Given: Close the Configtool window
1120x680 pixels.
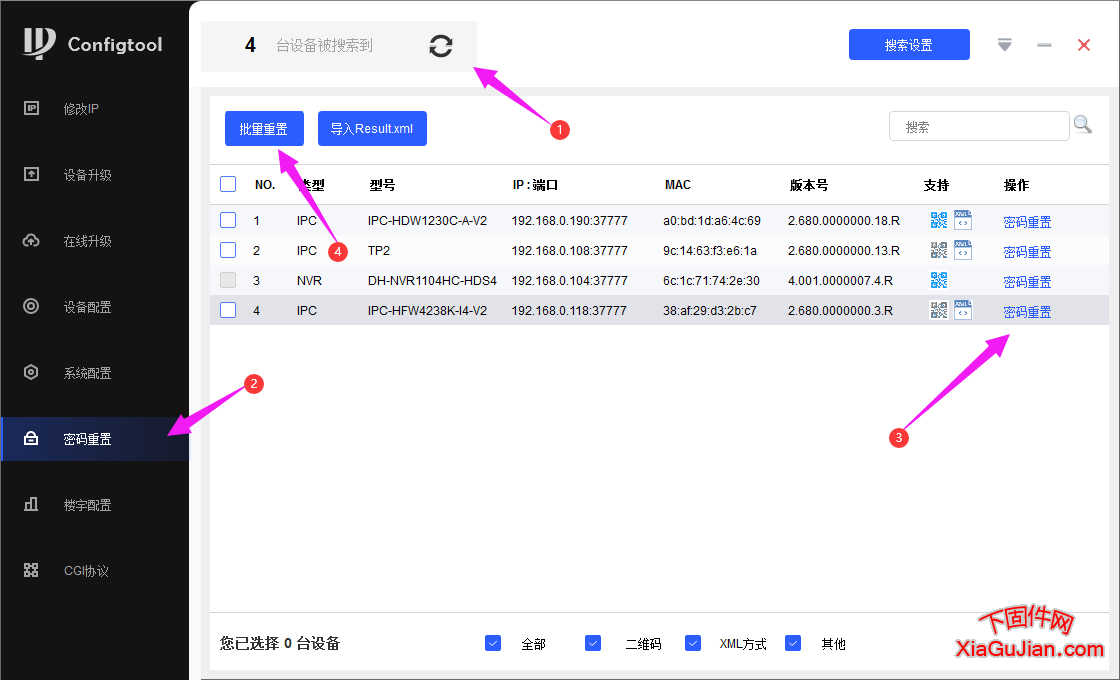Looking at the screenshot, I should [1084, 45].
